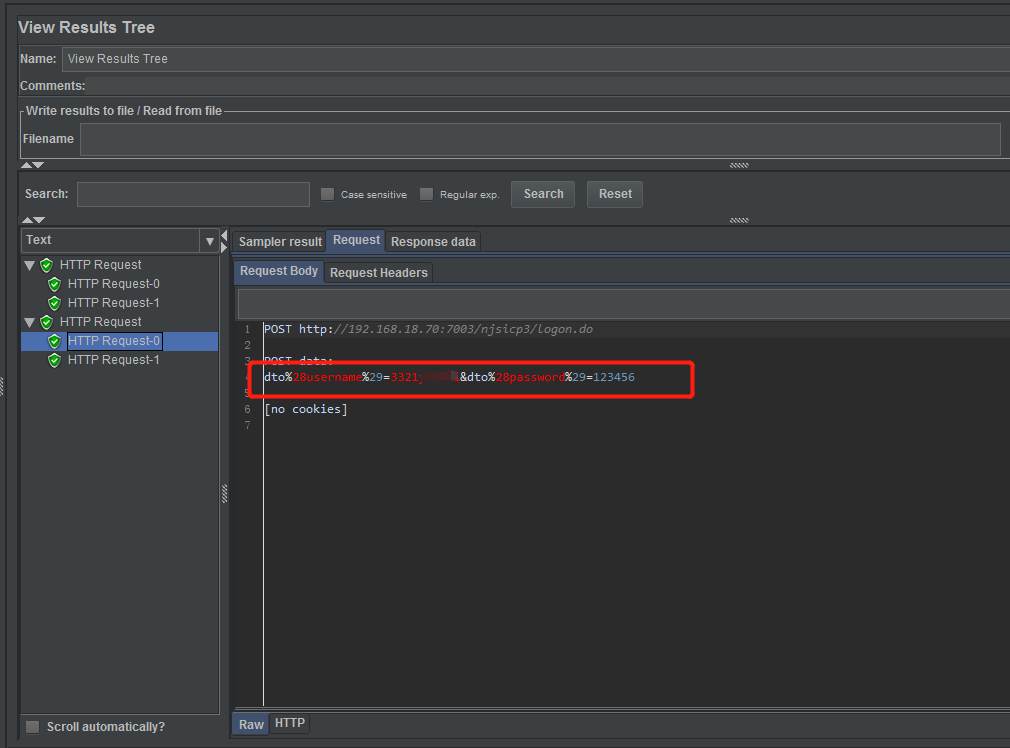The width and height of the screenshot is (1010, 748).
Task: Click the green shield icon of first HTTP Request
Action: point(46,265)
